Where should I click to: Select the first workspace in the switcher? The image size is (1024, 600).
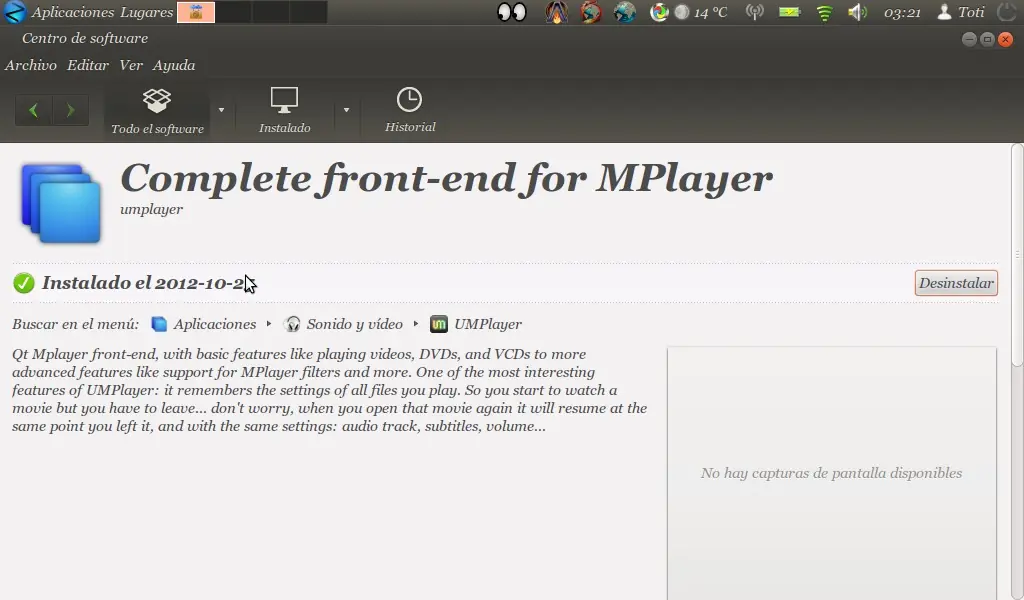tap(196, 12)
